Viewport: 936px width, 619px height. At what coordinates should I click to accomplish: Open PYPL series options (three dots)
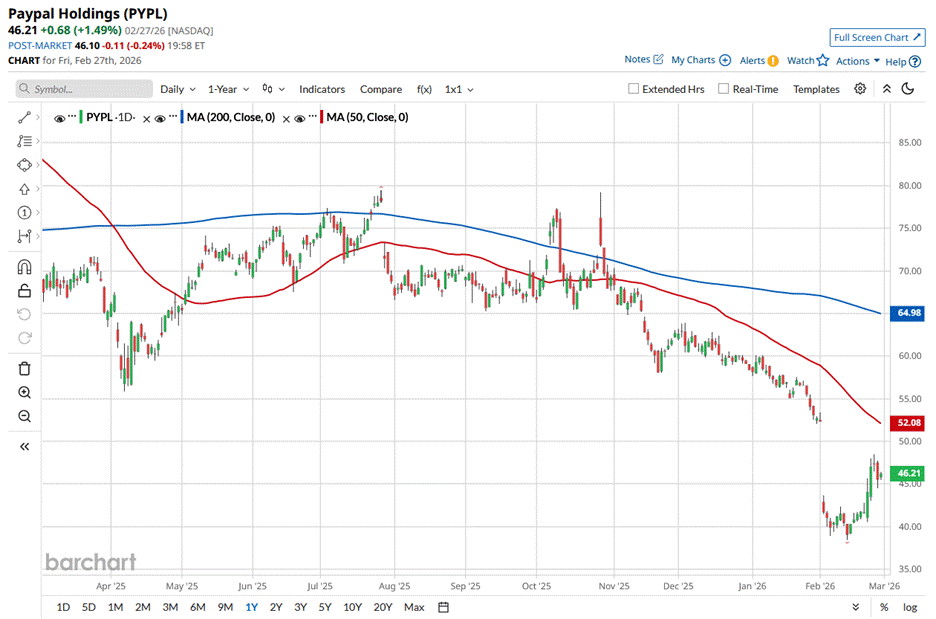[x=72, y=115]
